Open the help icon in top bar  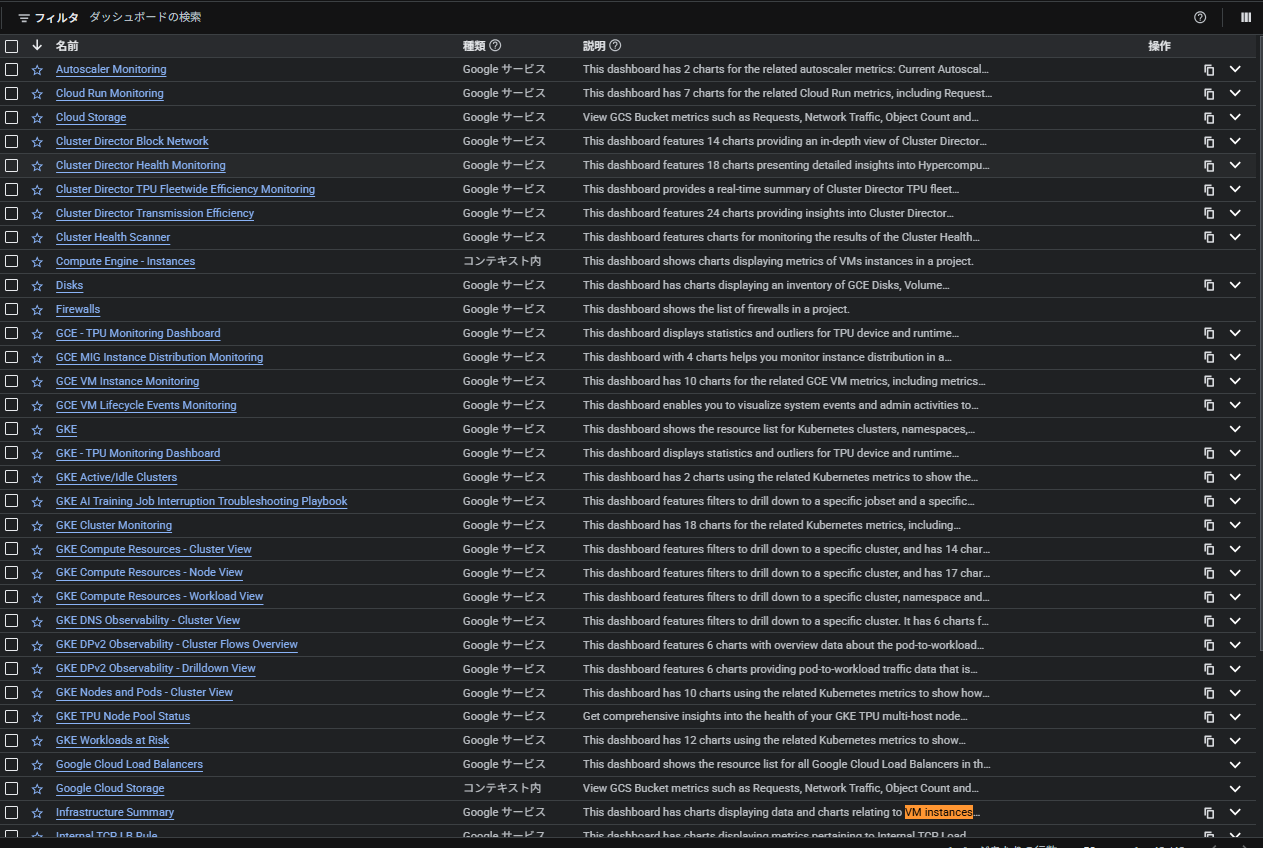click(x=1200, y=17)
